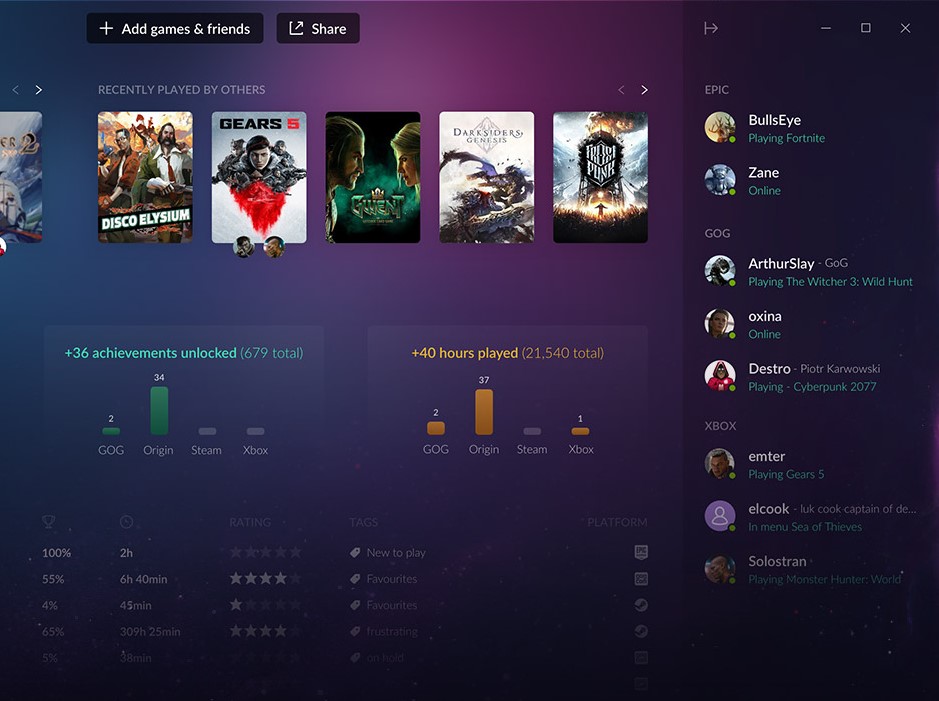Viewport: 939px width, 701px height.
Task: Click the platform icon in the 100% row
Action: [x=641, y=552]
